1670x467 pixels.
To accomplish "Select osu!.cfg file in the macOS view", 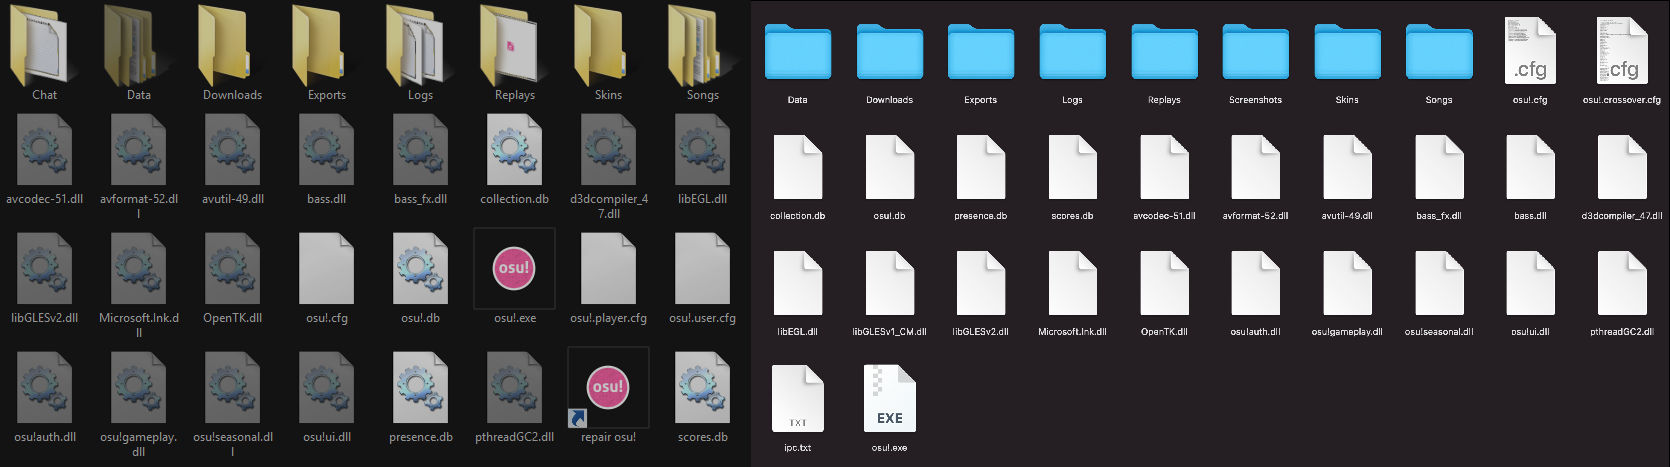I will click(x=1531, y=51).
